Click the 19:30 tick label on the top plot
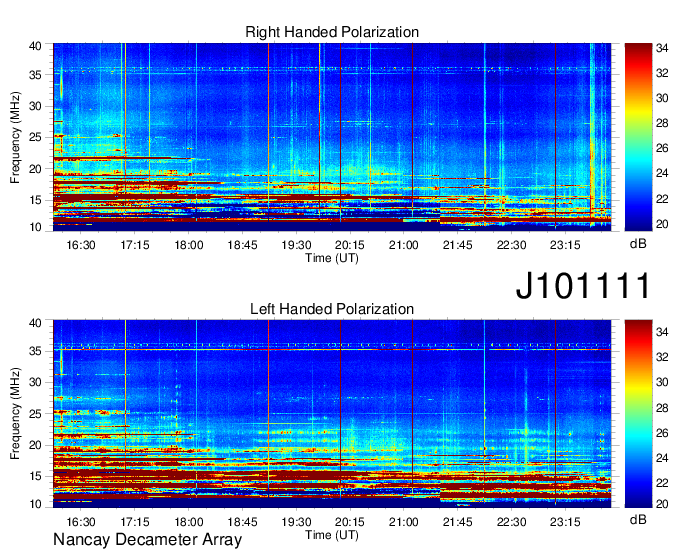The image size is (680, 552). pos(296,245)
